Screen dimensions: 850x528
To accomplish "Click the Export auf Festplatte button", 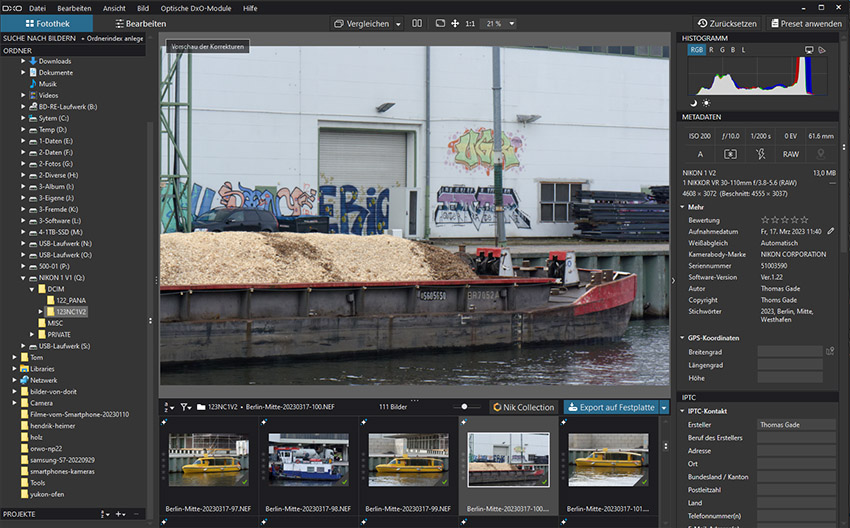I will tap(609, 408).
